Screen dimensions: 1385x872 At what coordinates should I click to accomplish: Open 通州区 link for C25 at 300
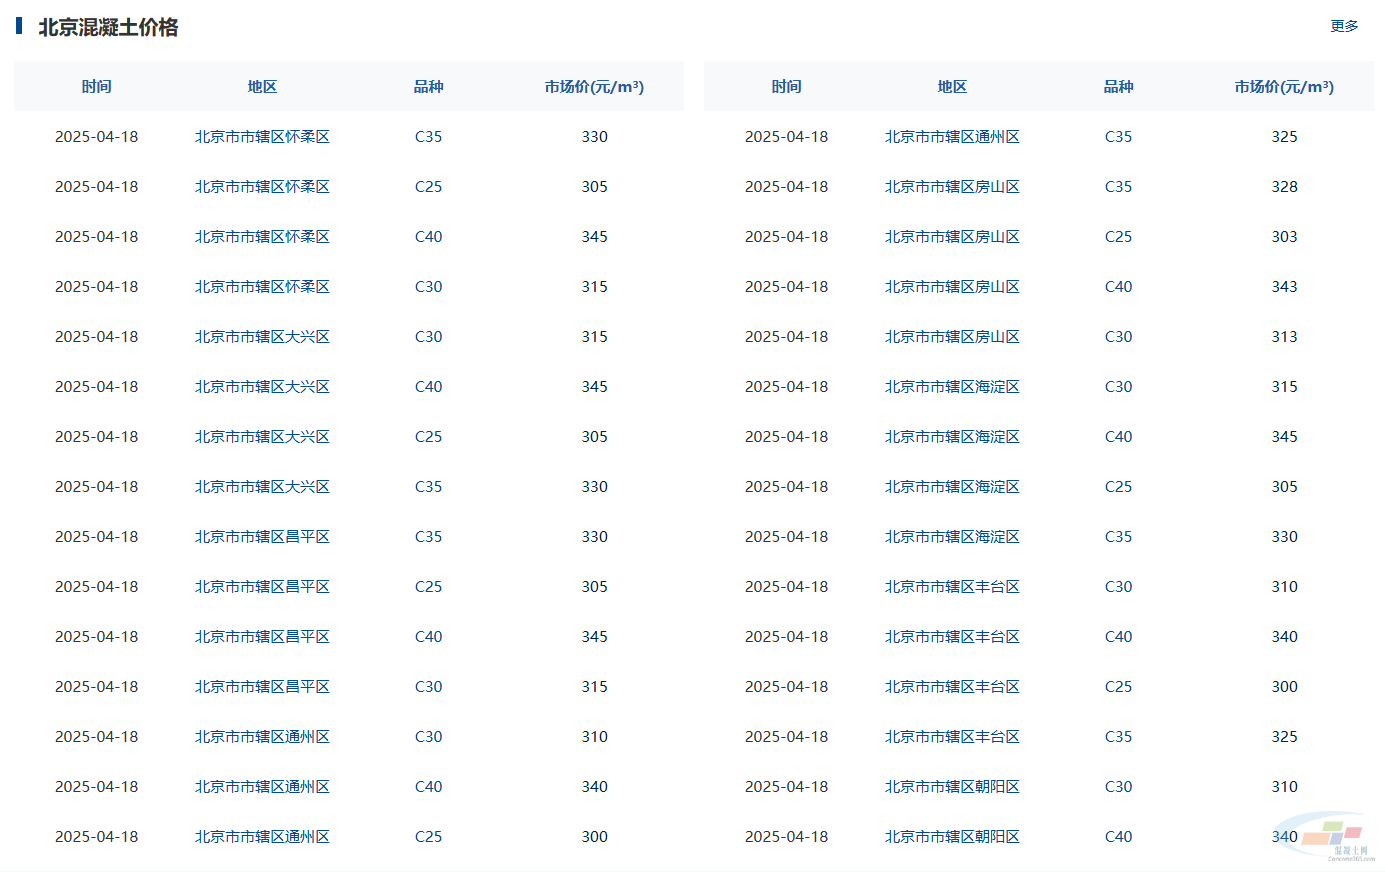coord(262,837)
